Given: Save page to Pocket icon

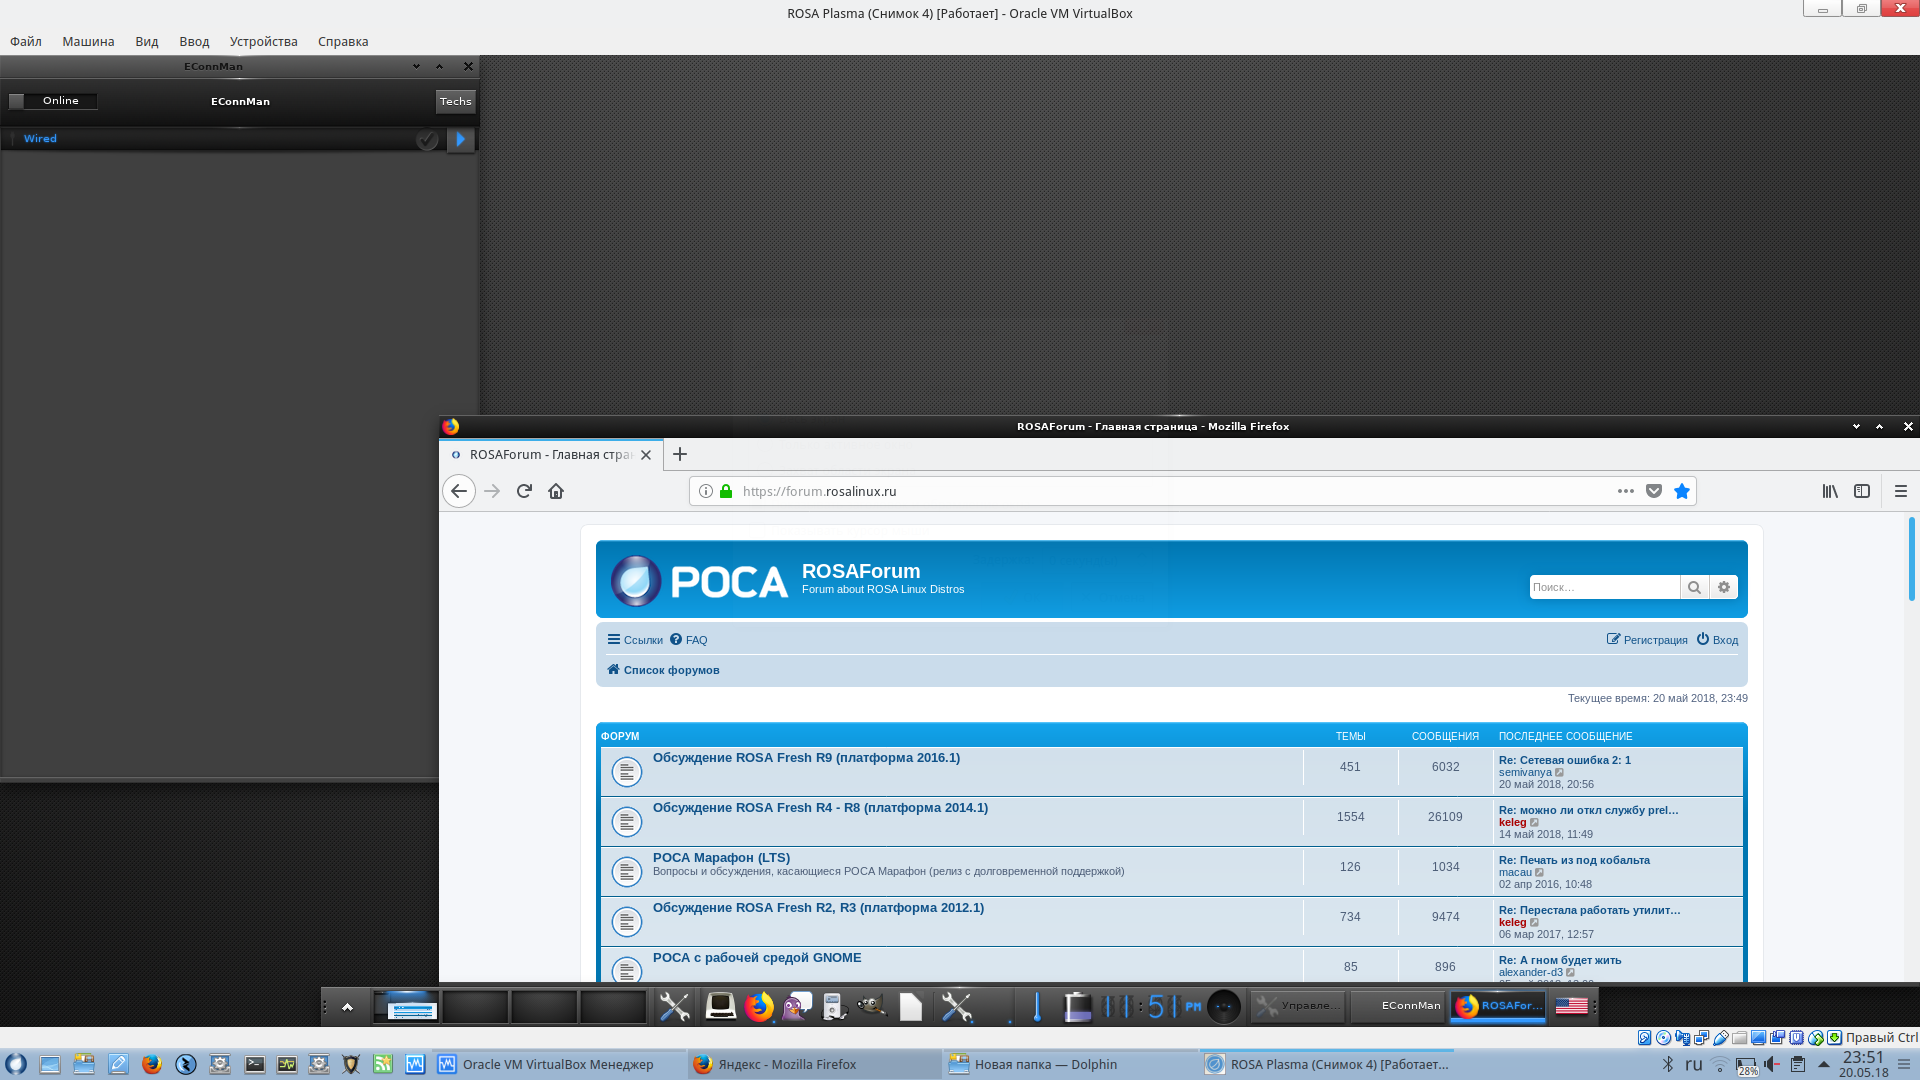Looking at the screenshot, I should (1654, 491).
